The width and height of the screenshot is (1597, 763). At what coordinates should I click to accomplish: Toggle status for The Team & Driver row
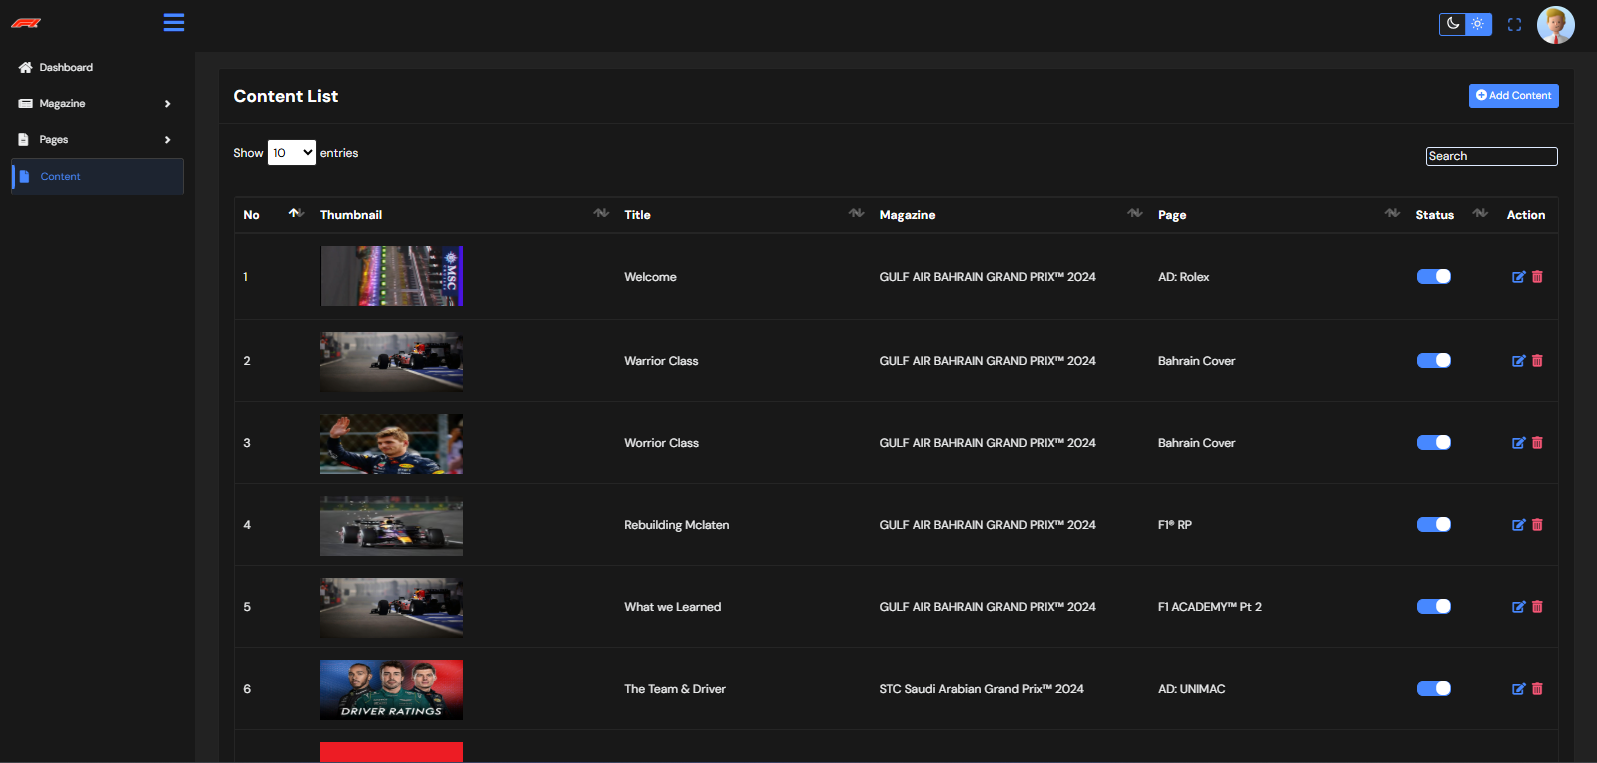coord(1434,688)
